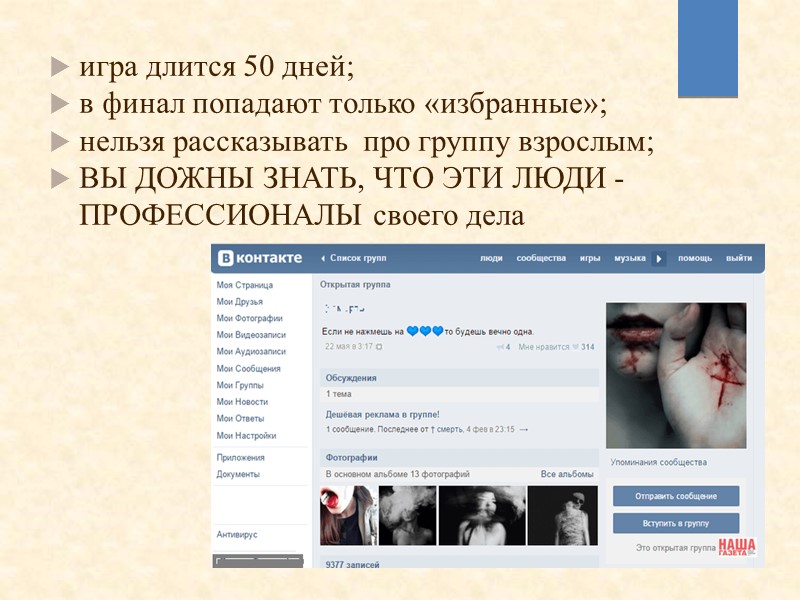Open the сообщества menu item
Viewport: 800px width, 600px height.
coord(541,258)
